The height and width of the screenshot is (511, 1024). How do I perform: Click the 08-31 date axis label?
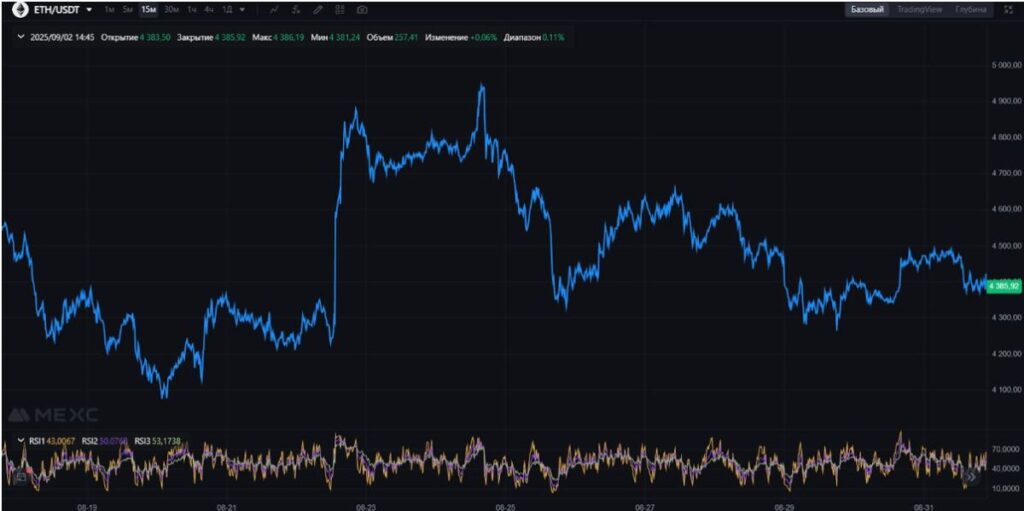(923, 506)
